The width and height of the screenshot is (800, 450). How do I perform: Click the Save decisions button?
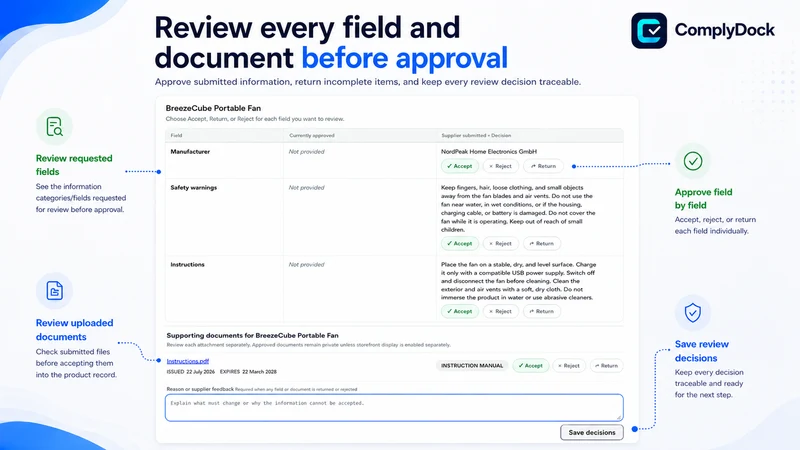tap(592, 433)
